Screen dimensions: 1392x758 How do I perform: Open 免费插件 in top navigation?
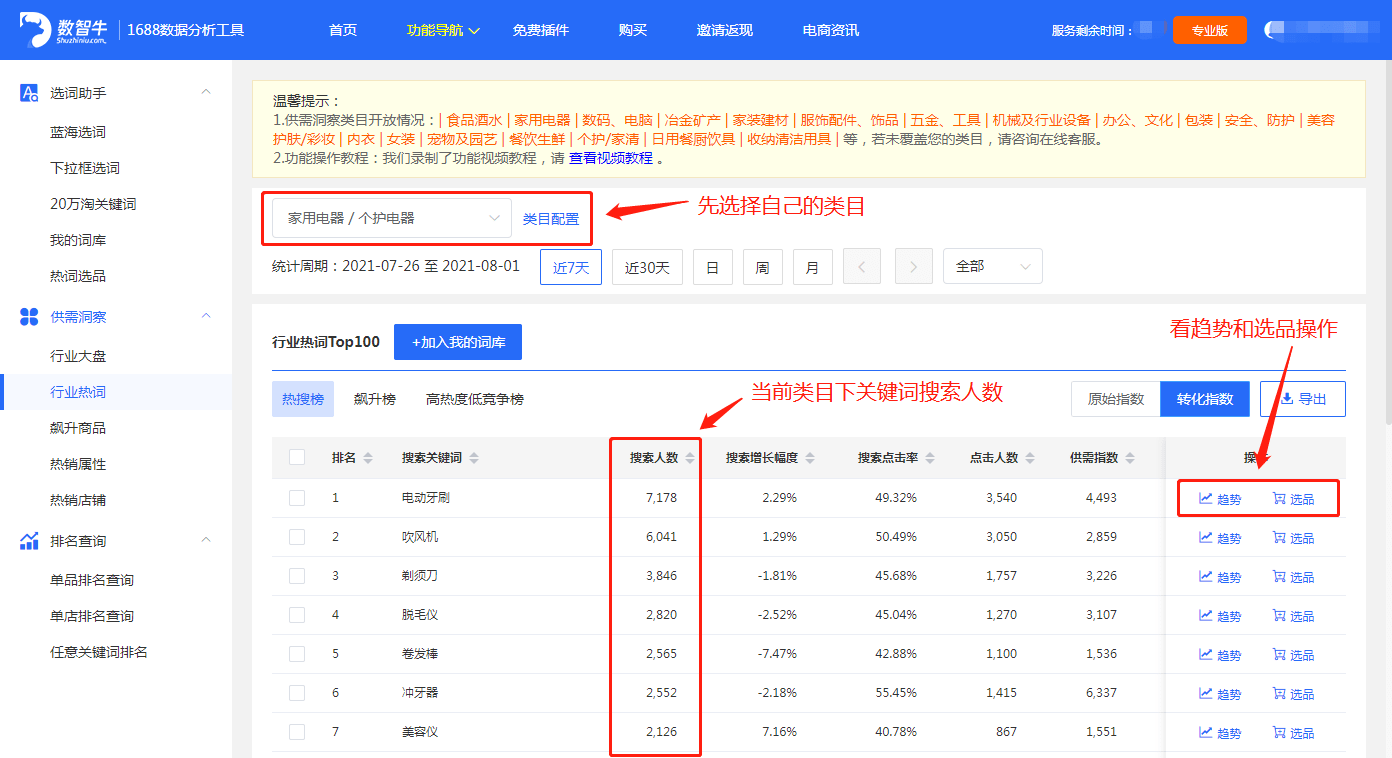541,30
